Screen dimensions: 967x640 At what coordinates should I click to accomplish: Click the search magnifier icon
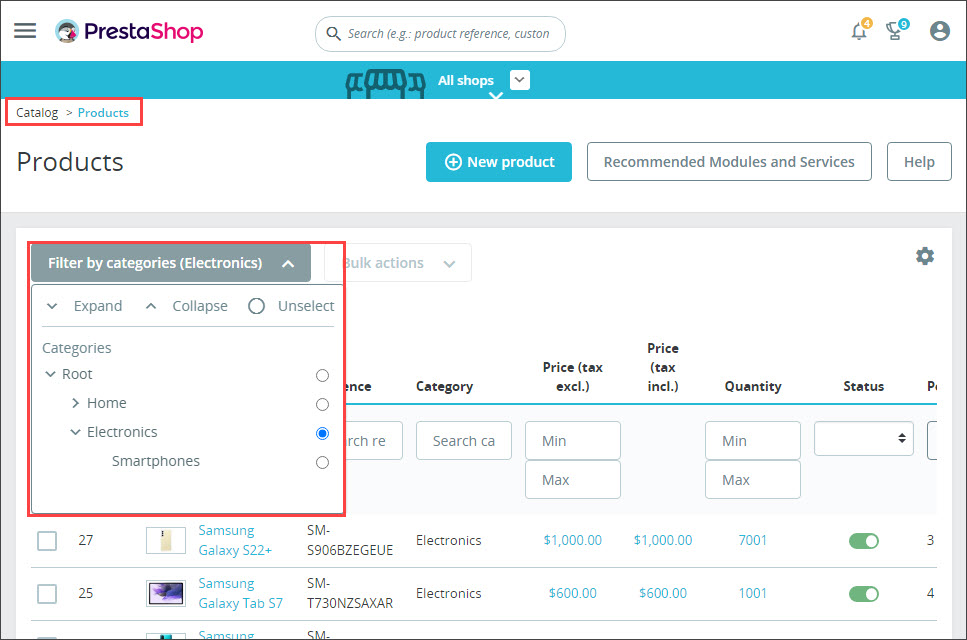coord(333,34)
